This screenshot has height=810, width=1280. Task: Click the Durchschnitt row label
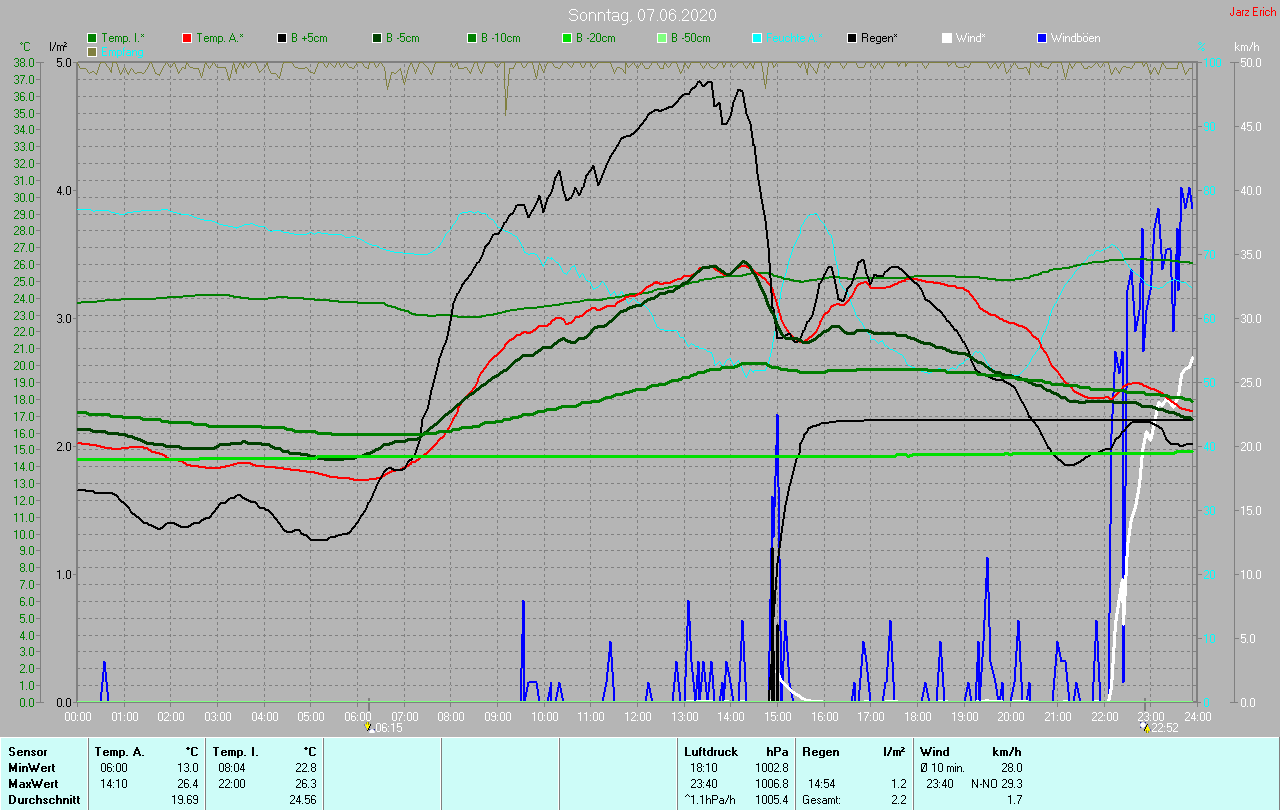44,800
